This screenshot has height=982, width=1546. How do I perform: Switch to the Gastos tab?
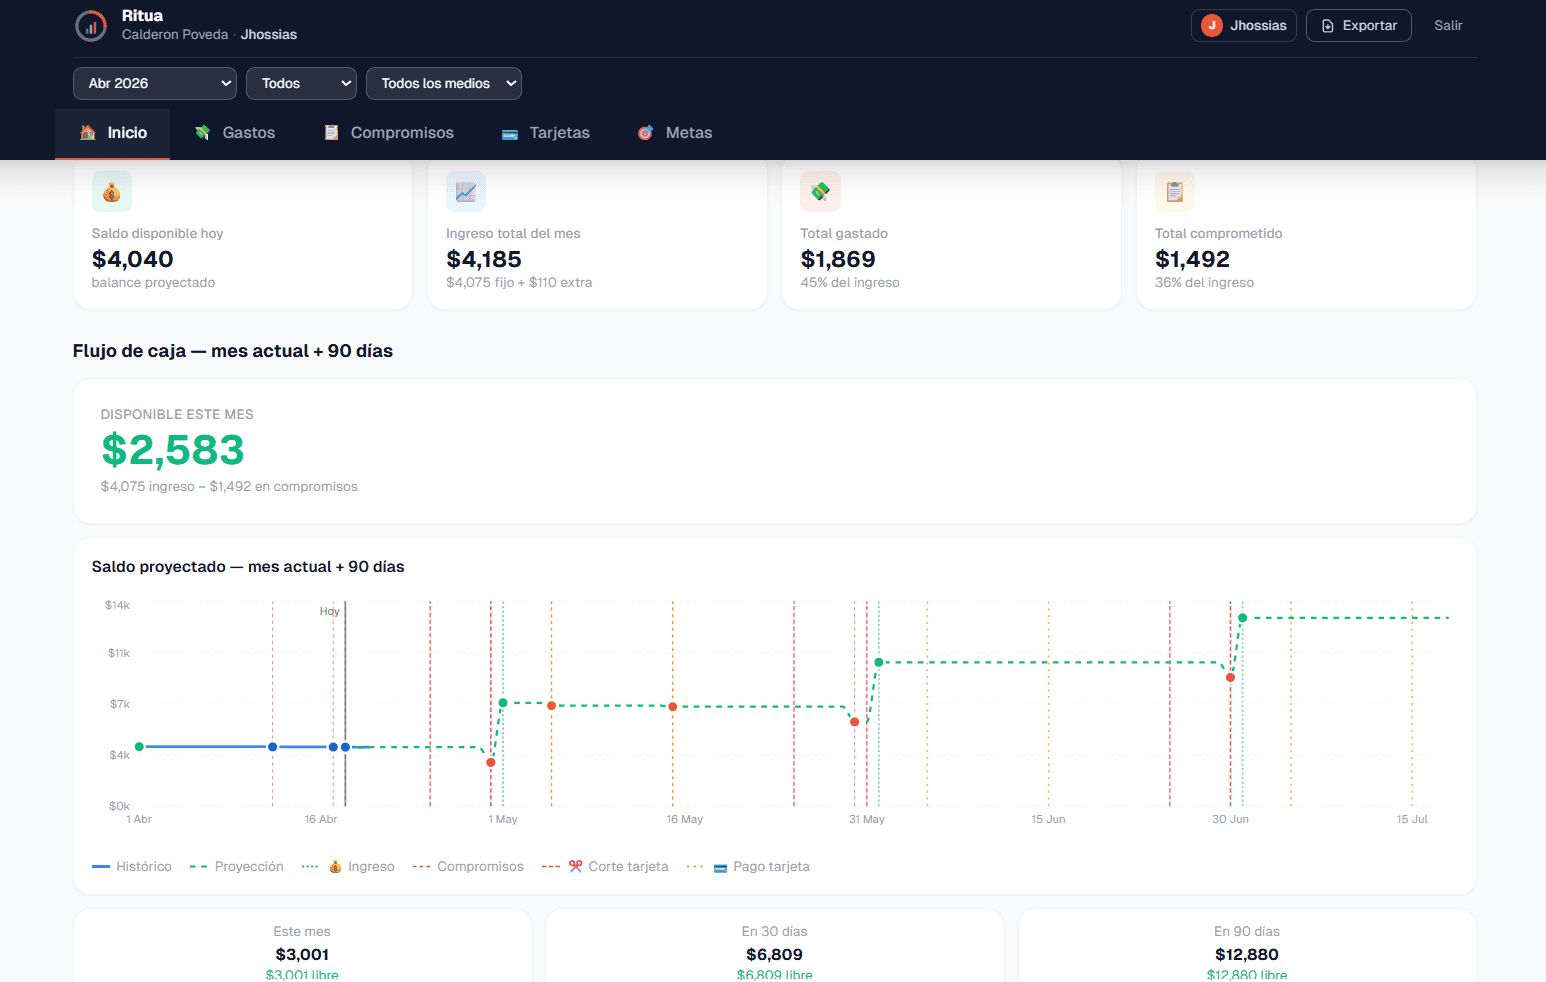pos(234,131)
